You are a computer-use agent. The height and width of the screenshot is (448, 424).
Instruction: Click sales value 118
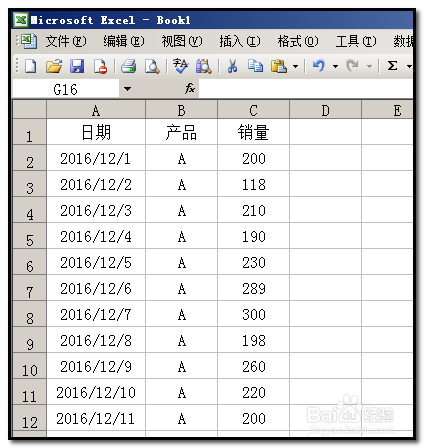[x=253, y=184]
